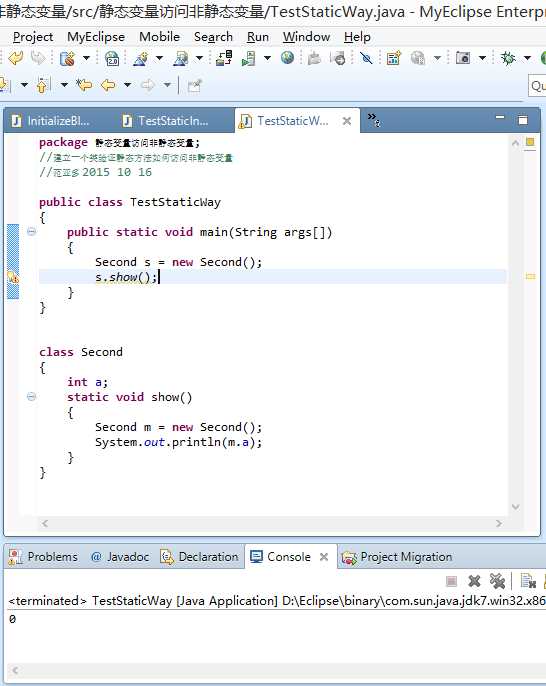Screen dimensions: 546x686
Task: Open the Project menu
Action: 33,37
